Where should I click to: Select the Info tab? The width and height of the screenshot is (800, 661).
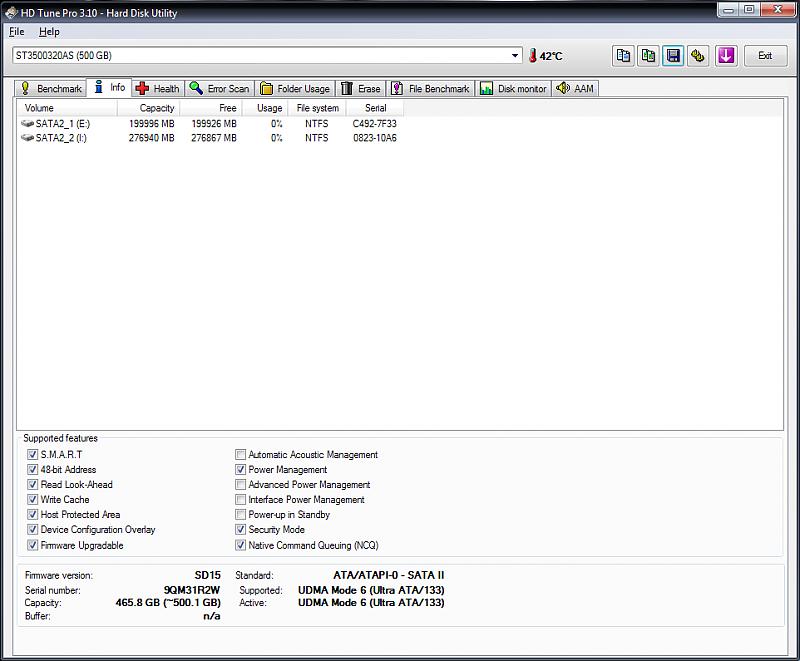click(109, 87)
